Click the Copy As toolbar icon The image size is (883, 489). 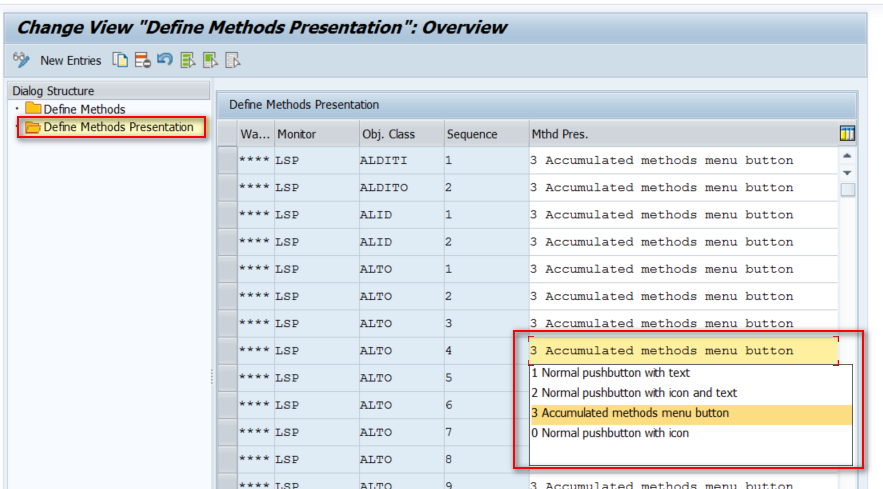[x=120, y=60]
